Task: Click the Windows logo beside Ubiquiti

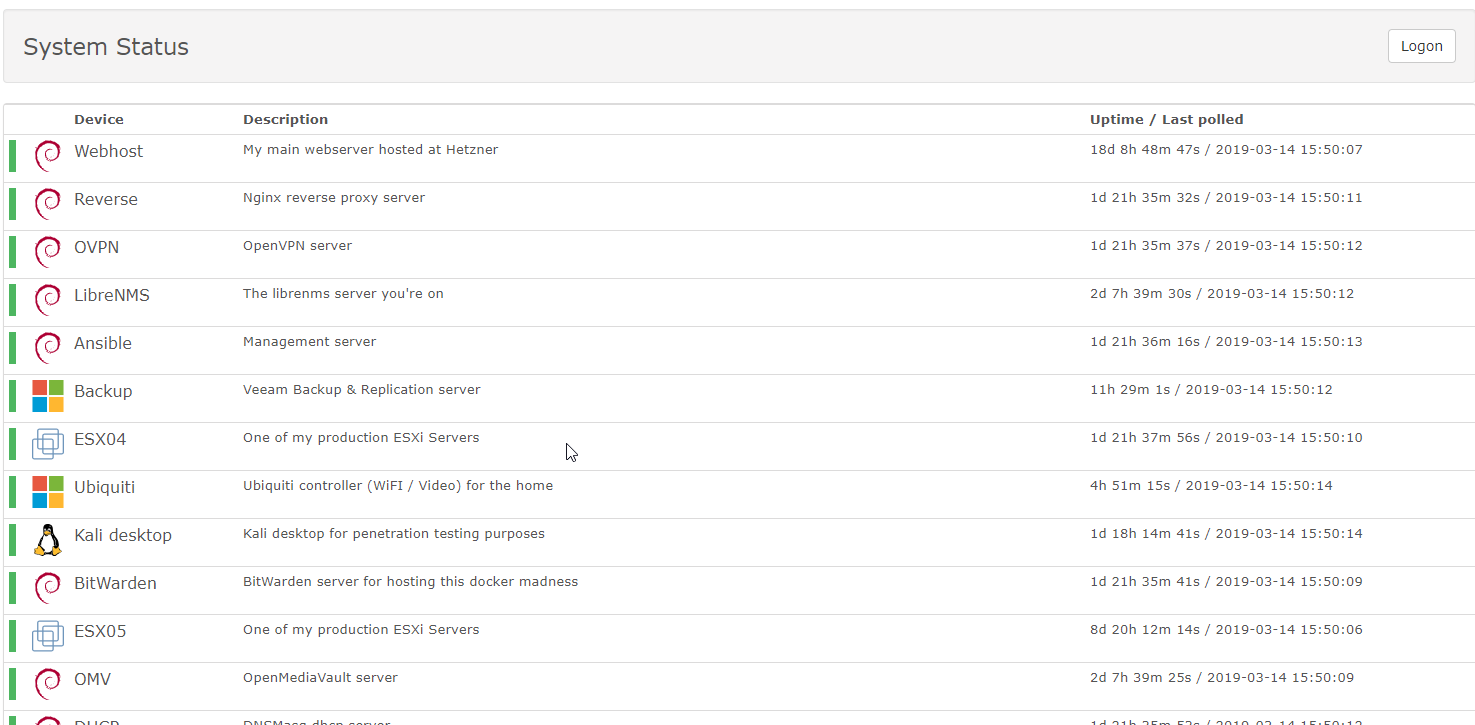Action: (x=47, y=492)
